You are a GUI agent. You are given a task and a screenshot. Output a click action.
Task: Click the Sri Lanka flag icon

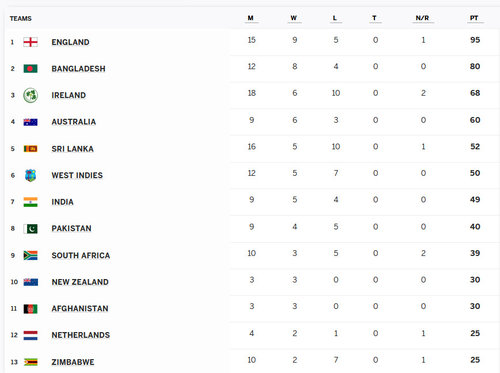[30, 149]
